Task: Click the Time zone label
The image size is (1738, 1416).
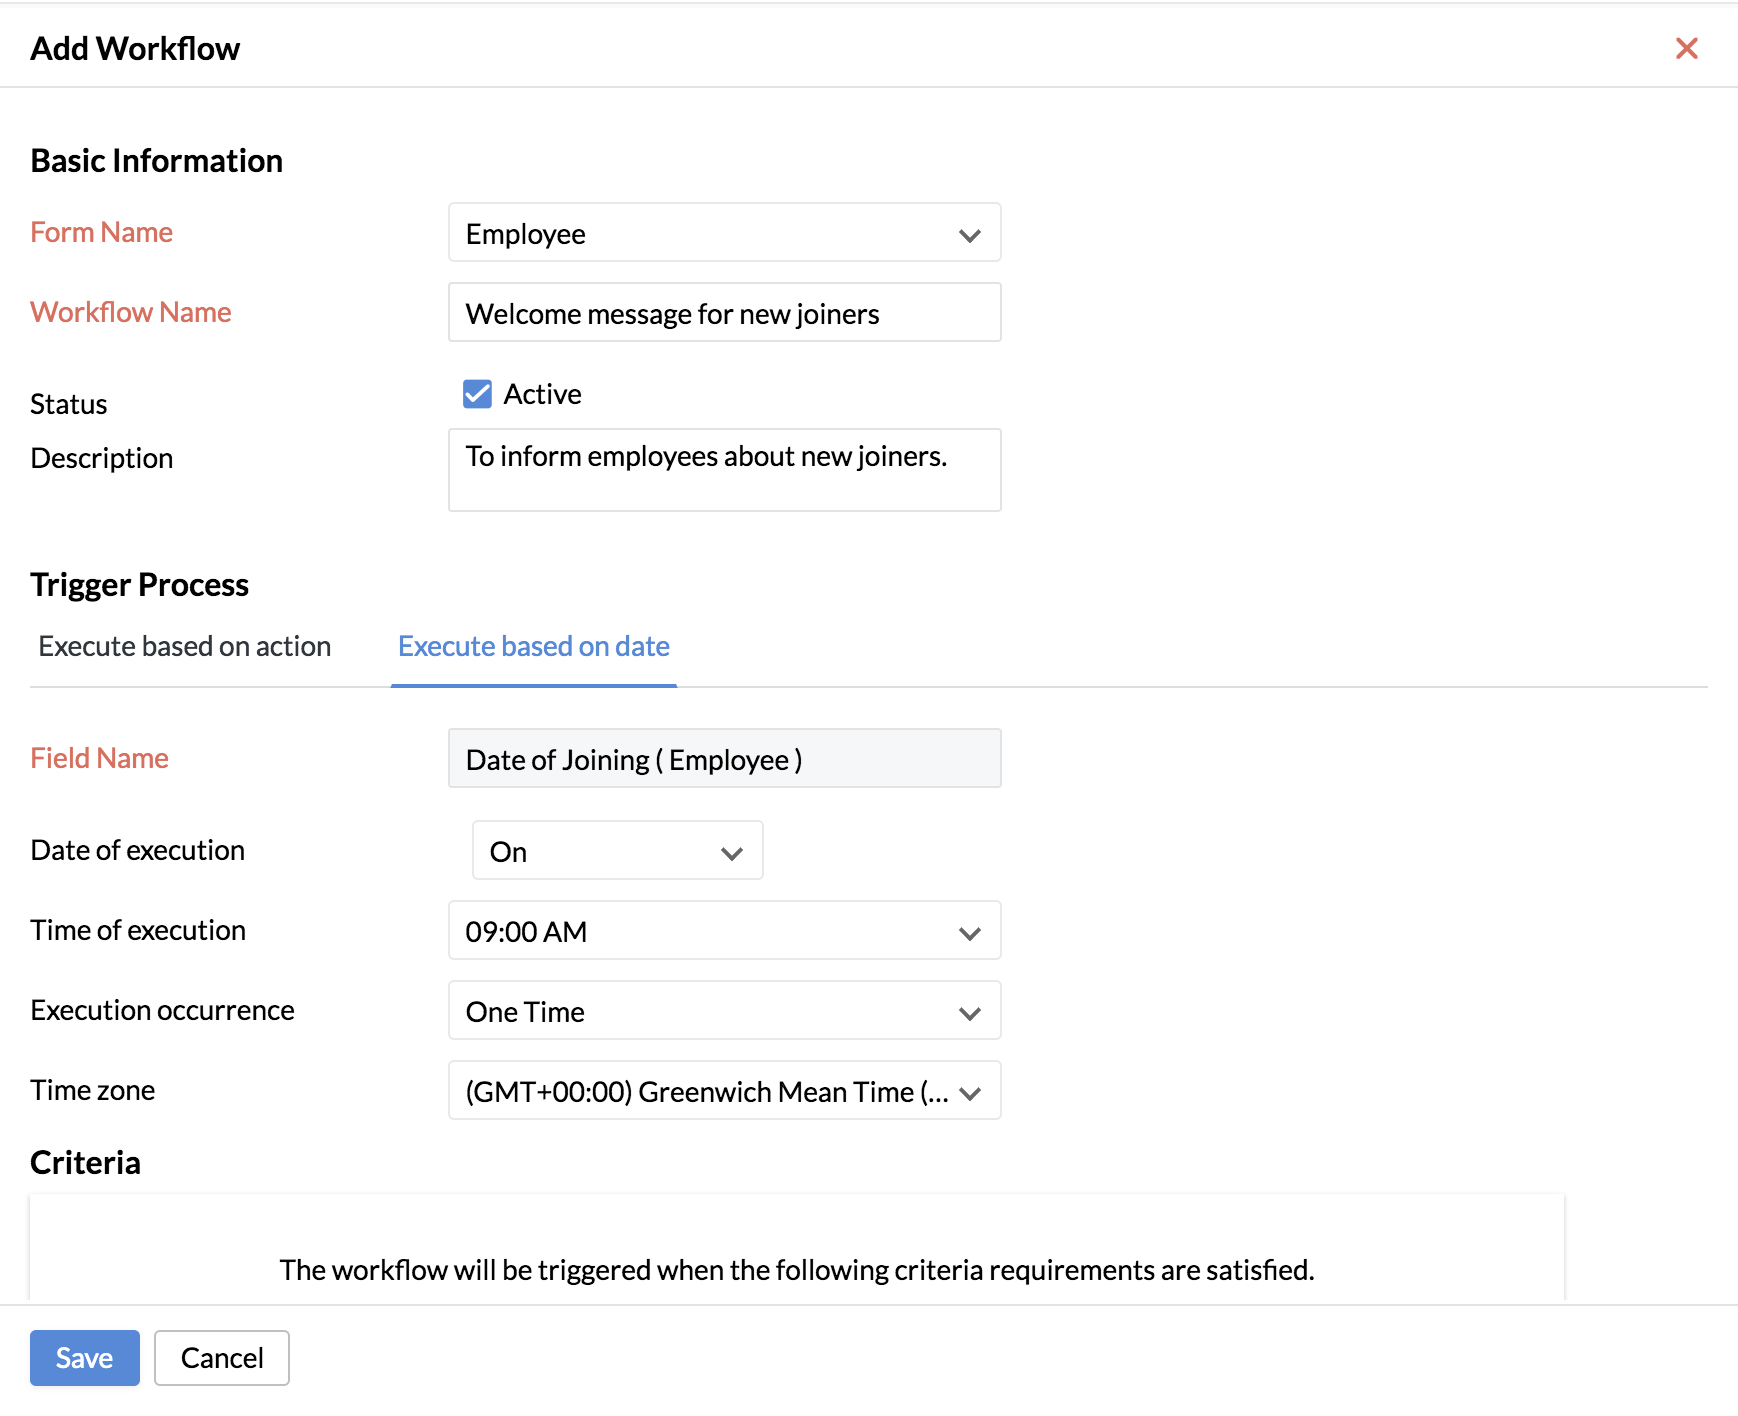Action: [92, 1090]
